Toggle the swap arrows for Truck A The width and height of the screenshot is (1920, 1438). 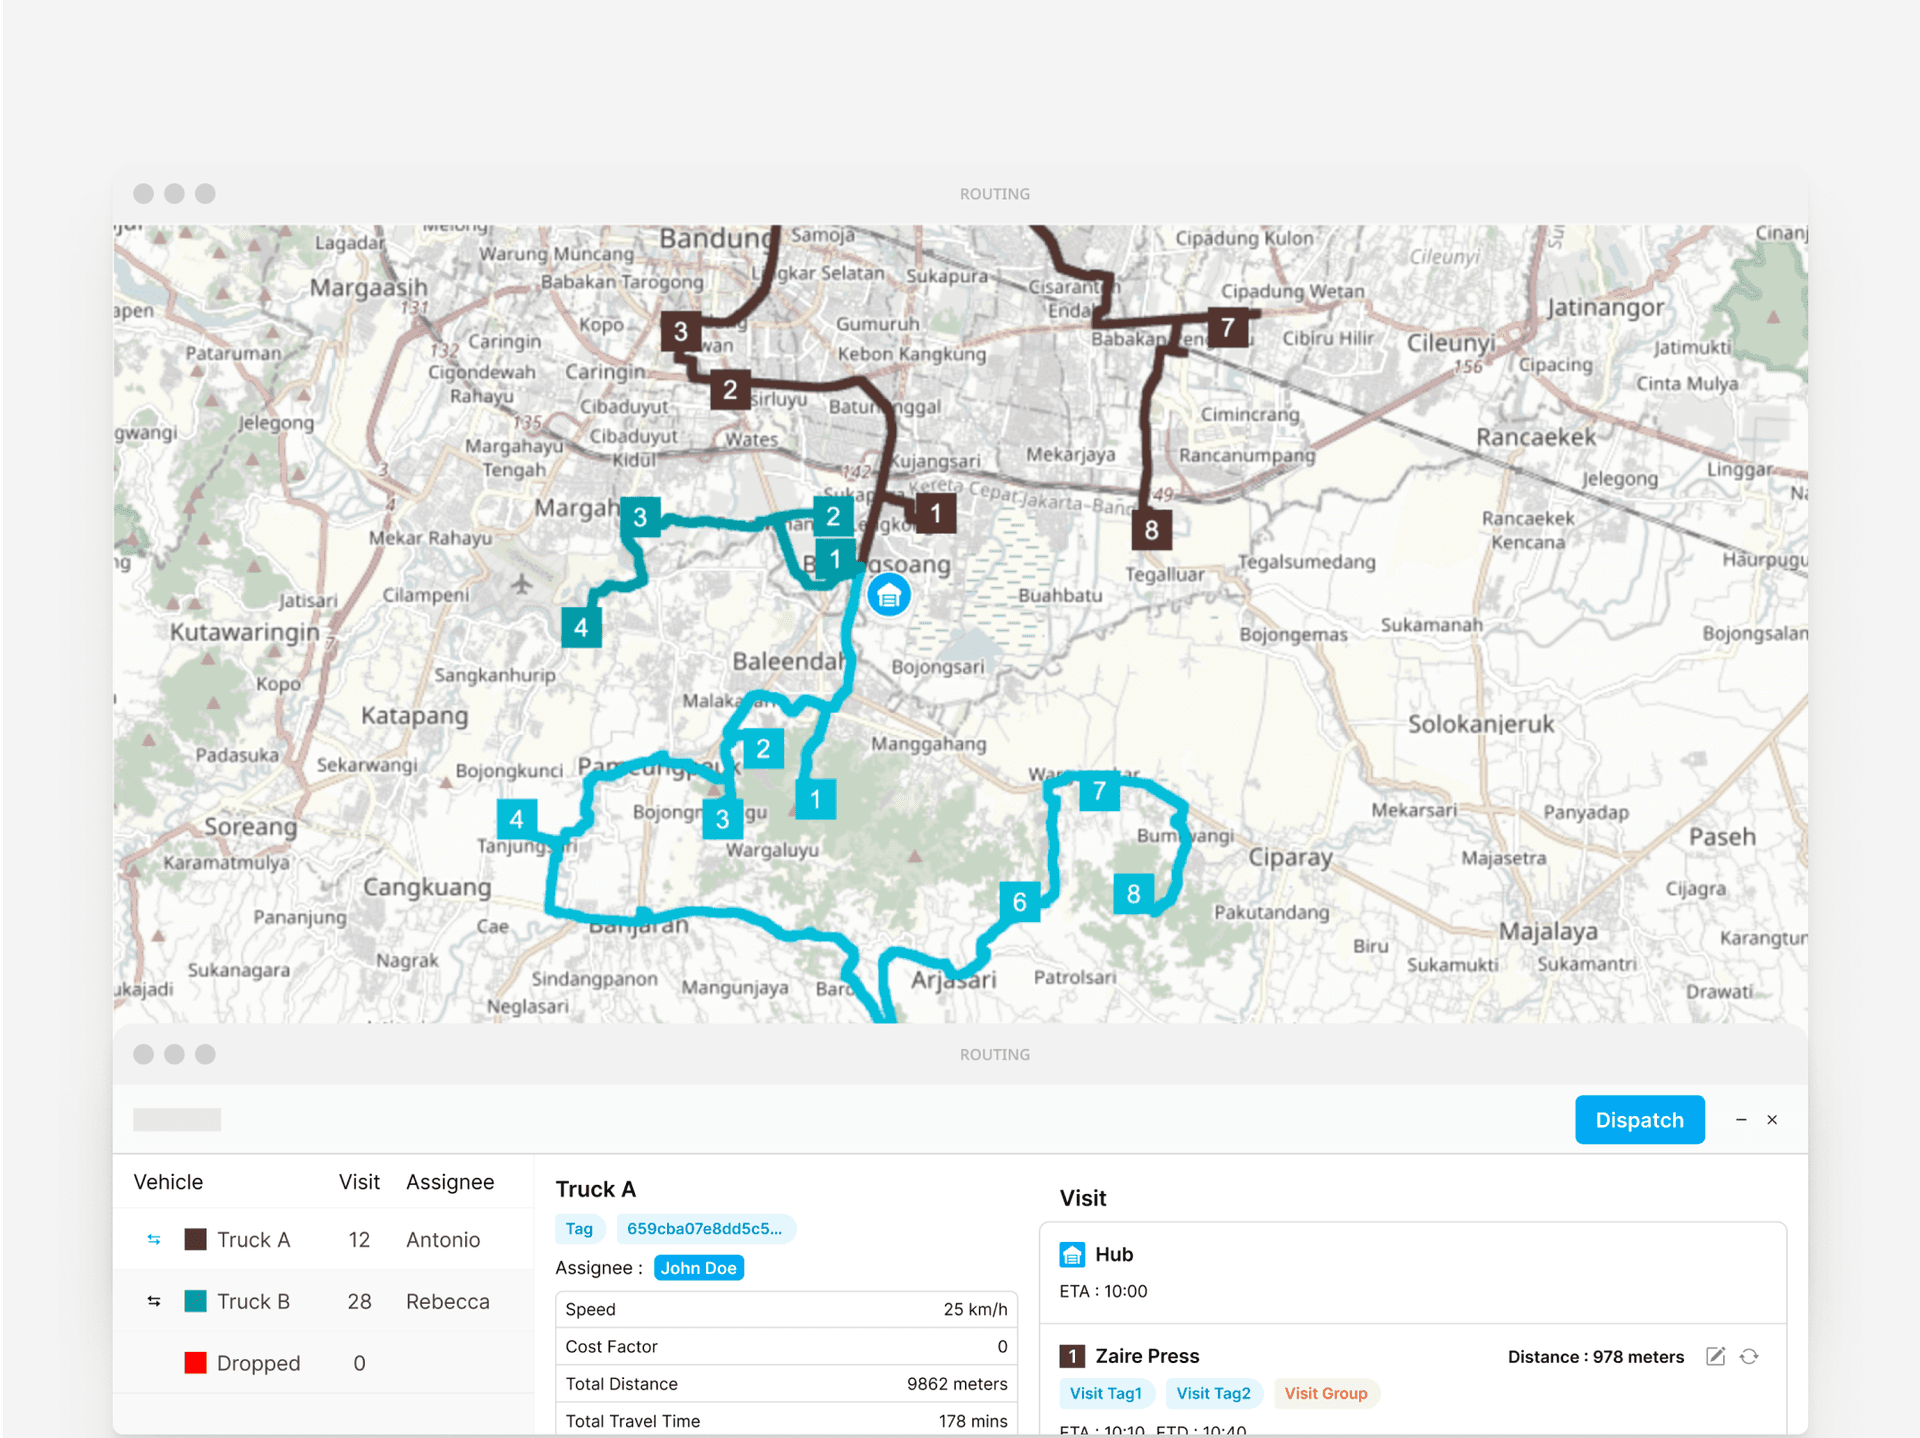coord(154,1239)
